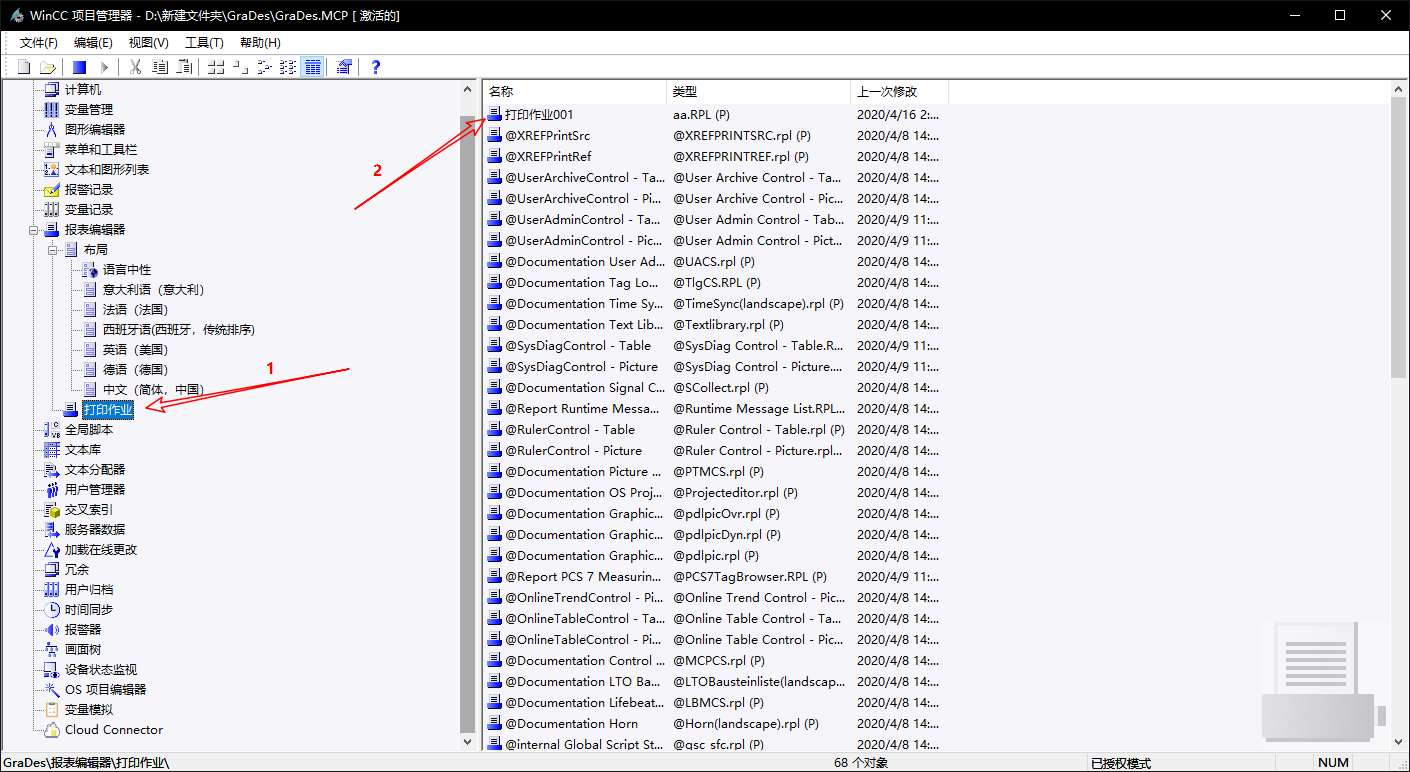The height and width of the screenshot is (772, 1410).
Task: Click the Open project folder icon
Action: coord(47,67)
